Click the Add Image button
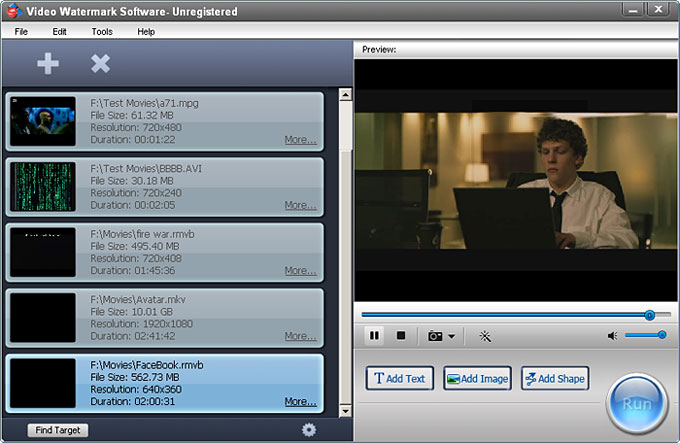680x443 pixels. coord(477,379)
